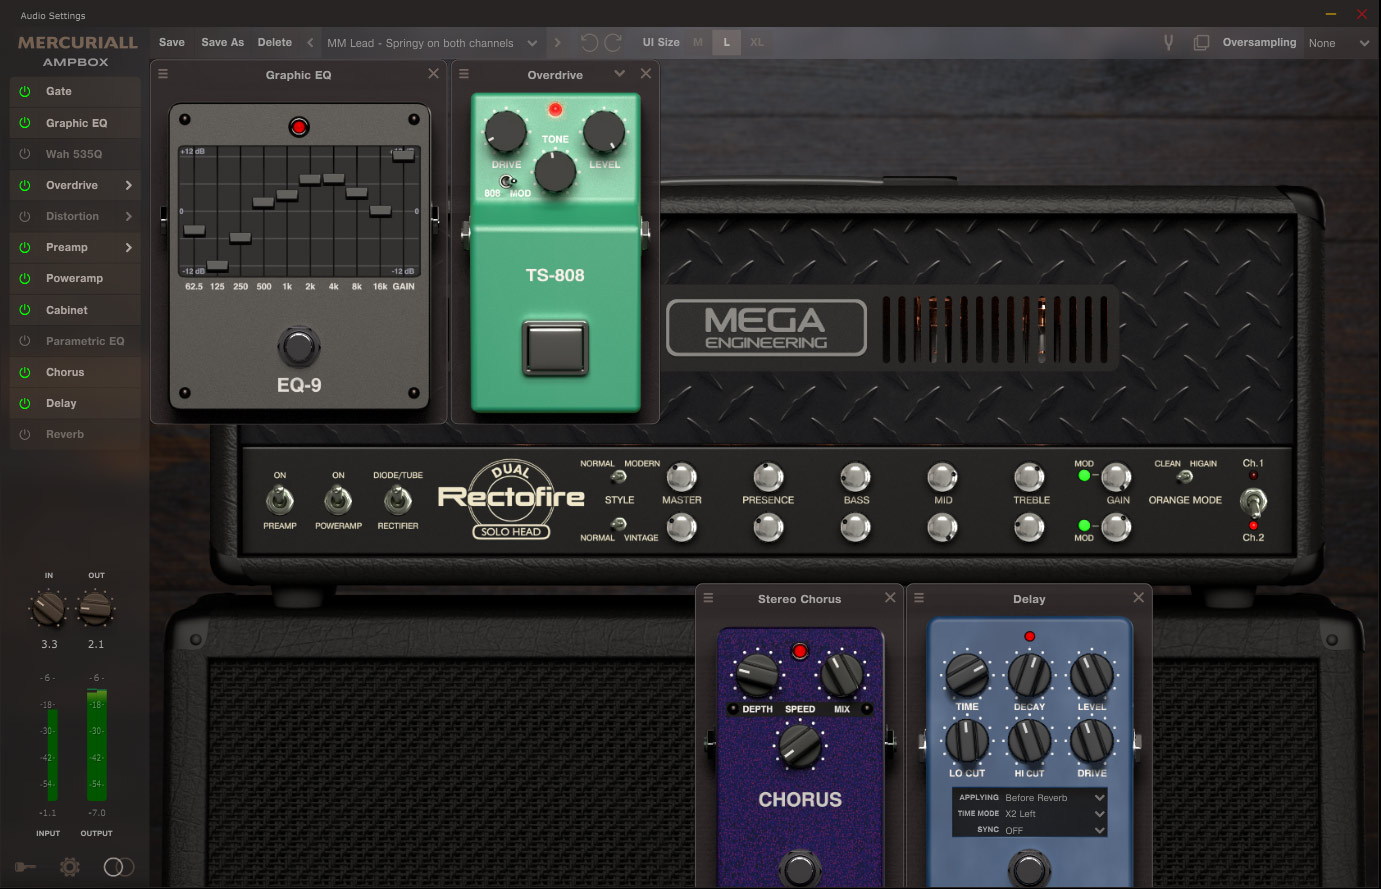Open the Graphic EQ panel hamburger menu

point(163,74)
